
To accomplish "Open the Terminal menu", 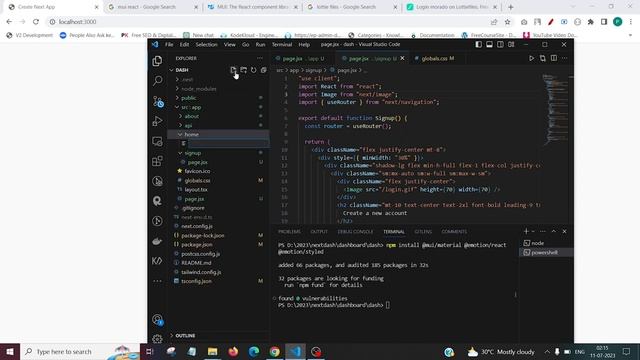I will pos(282,44).
